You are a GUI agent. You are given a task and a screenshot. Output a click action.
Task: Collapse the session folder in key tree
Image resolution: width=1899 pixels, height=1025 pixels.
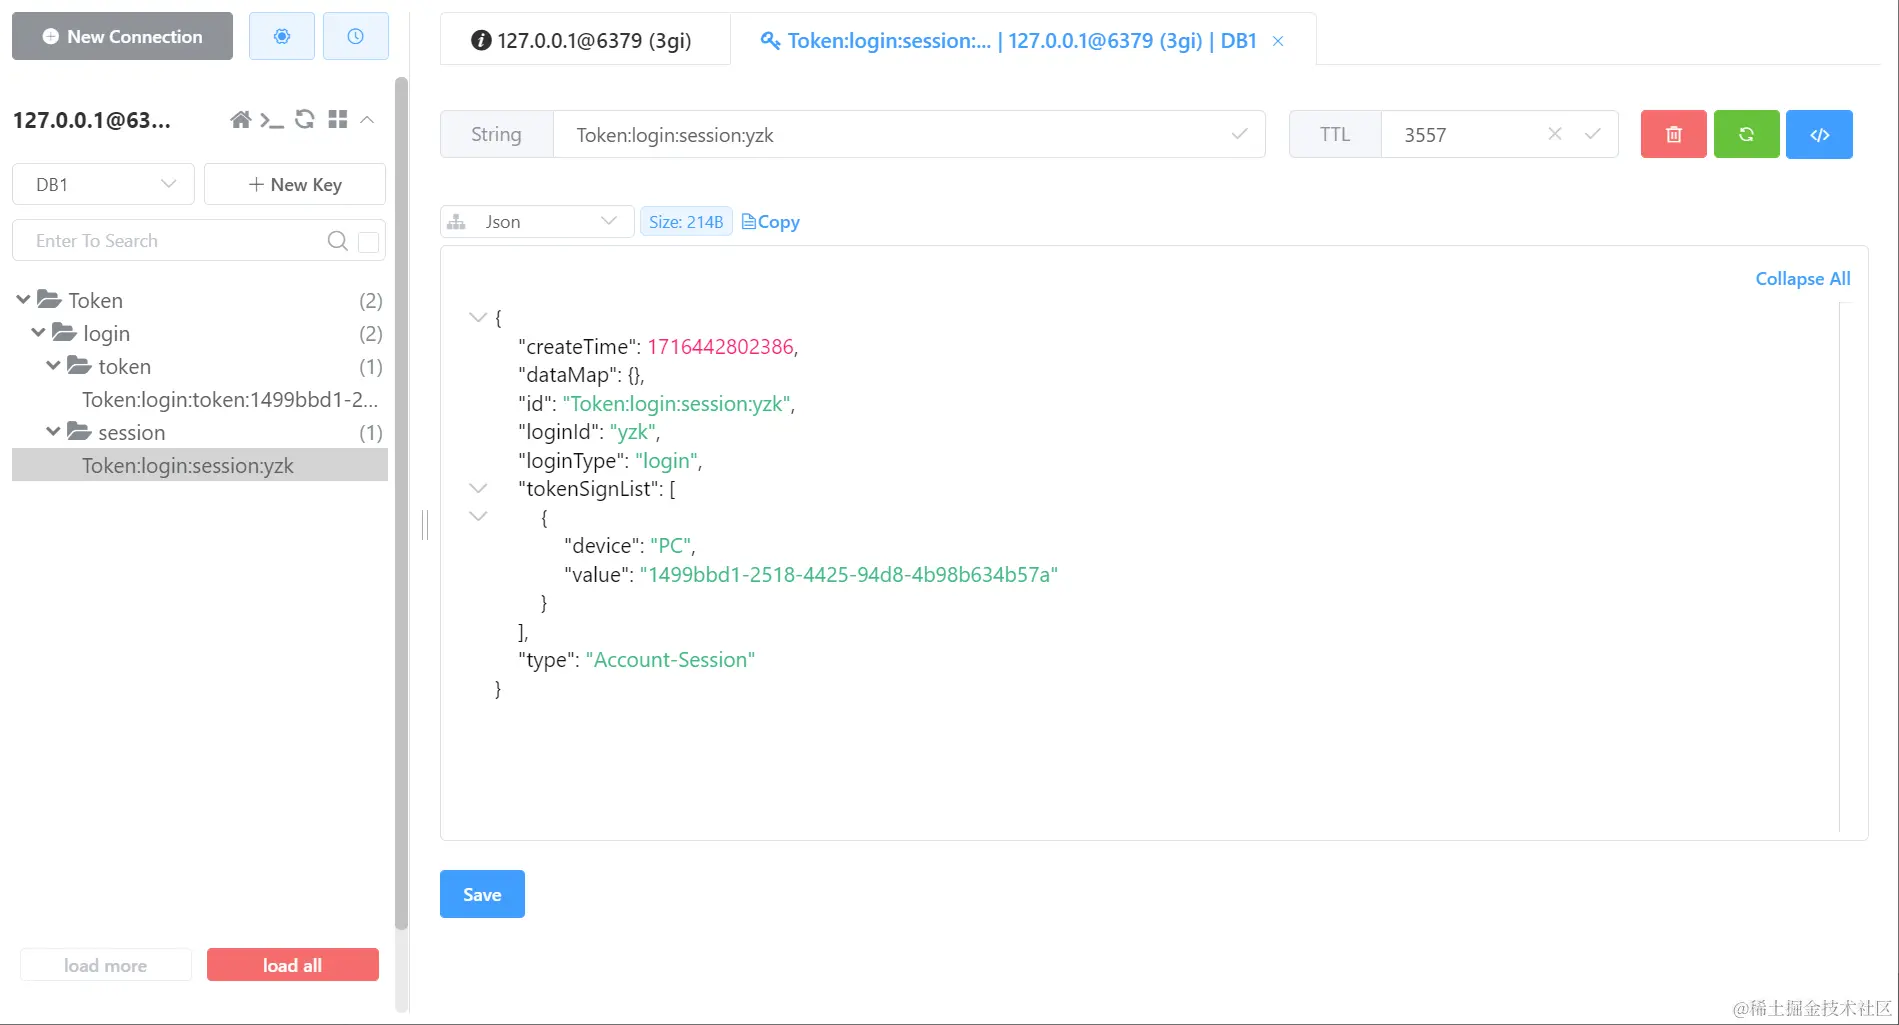point(54,432)
